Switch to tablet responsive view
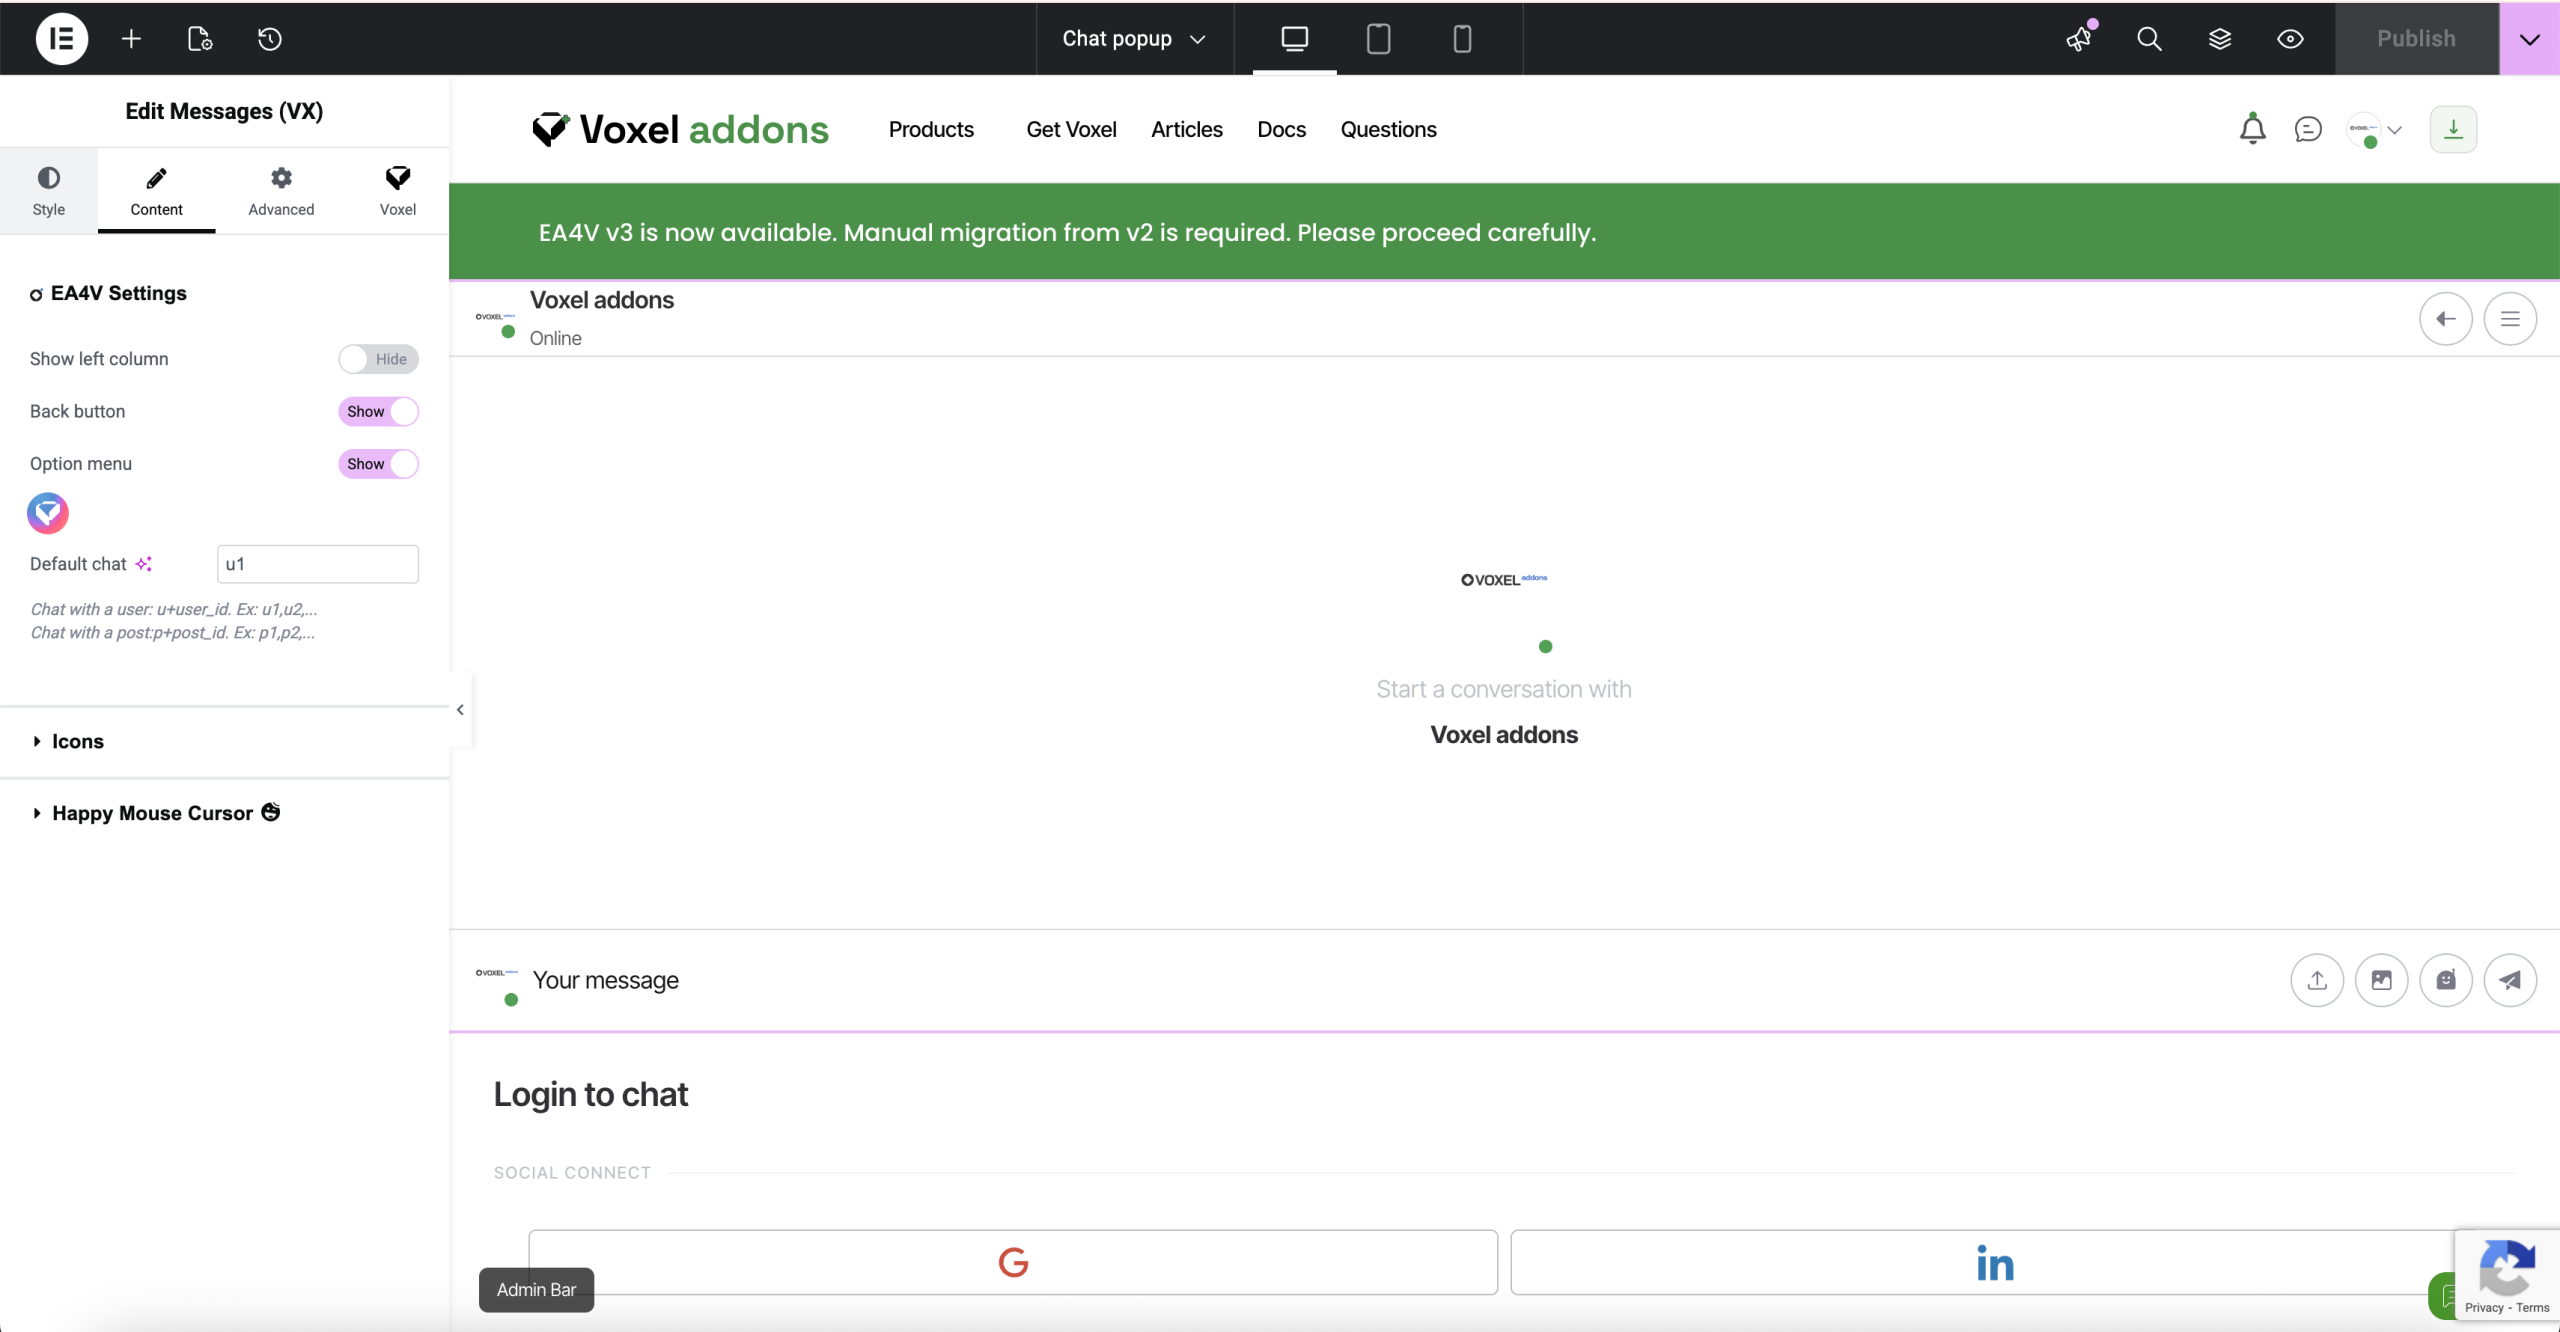The image size is (2560, 1332). coord(1378,39)
